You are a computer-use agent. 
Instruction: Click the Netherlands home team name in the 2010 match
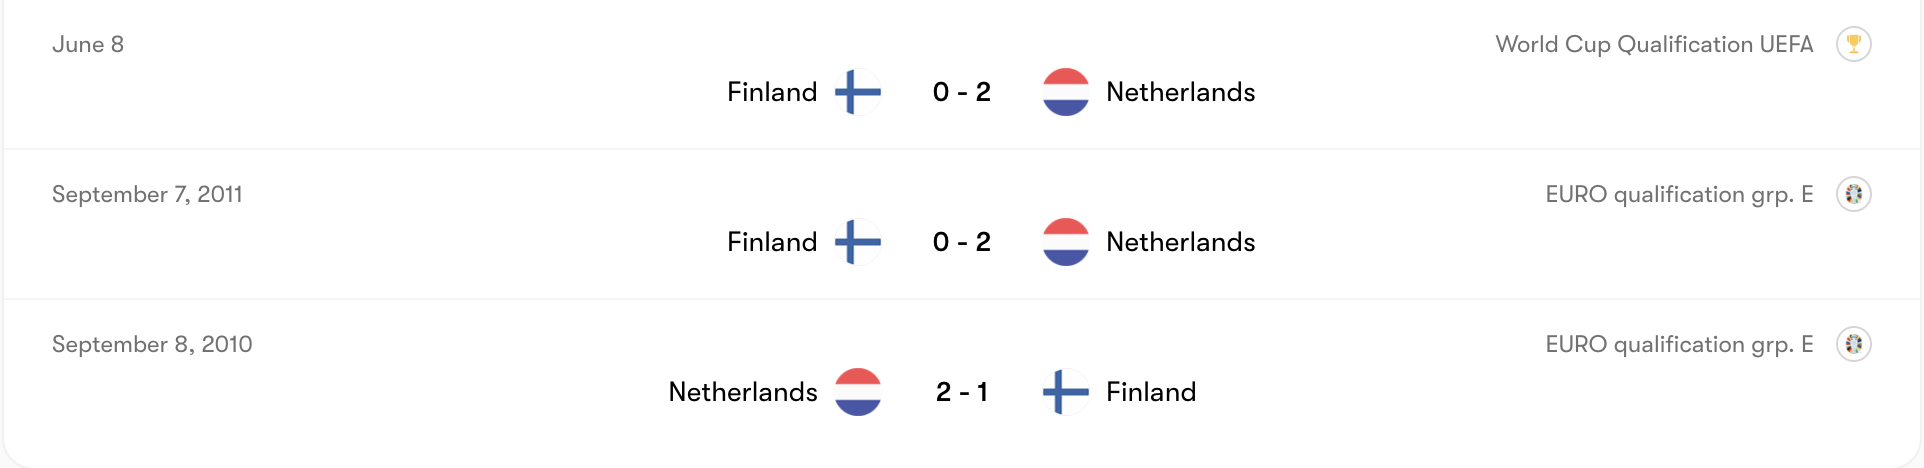[743, 392]
